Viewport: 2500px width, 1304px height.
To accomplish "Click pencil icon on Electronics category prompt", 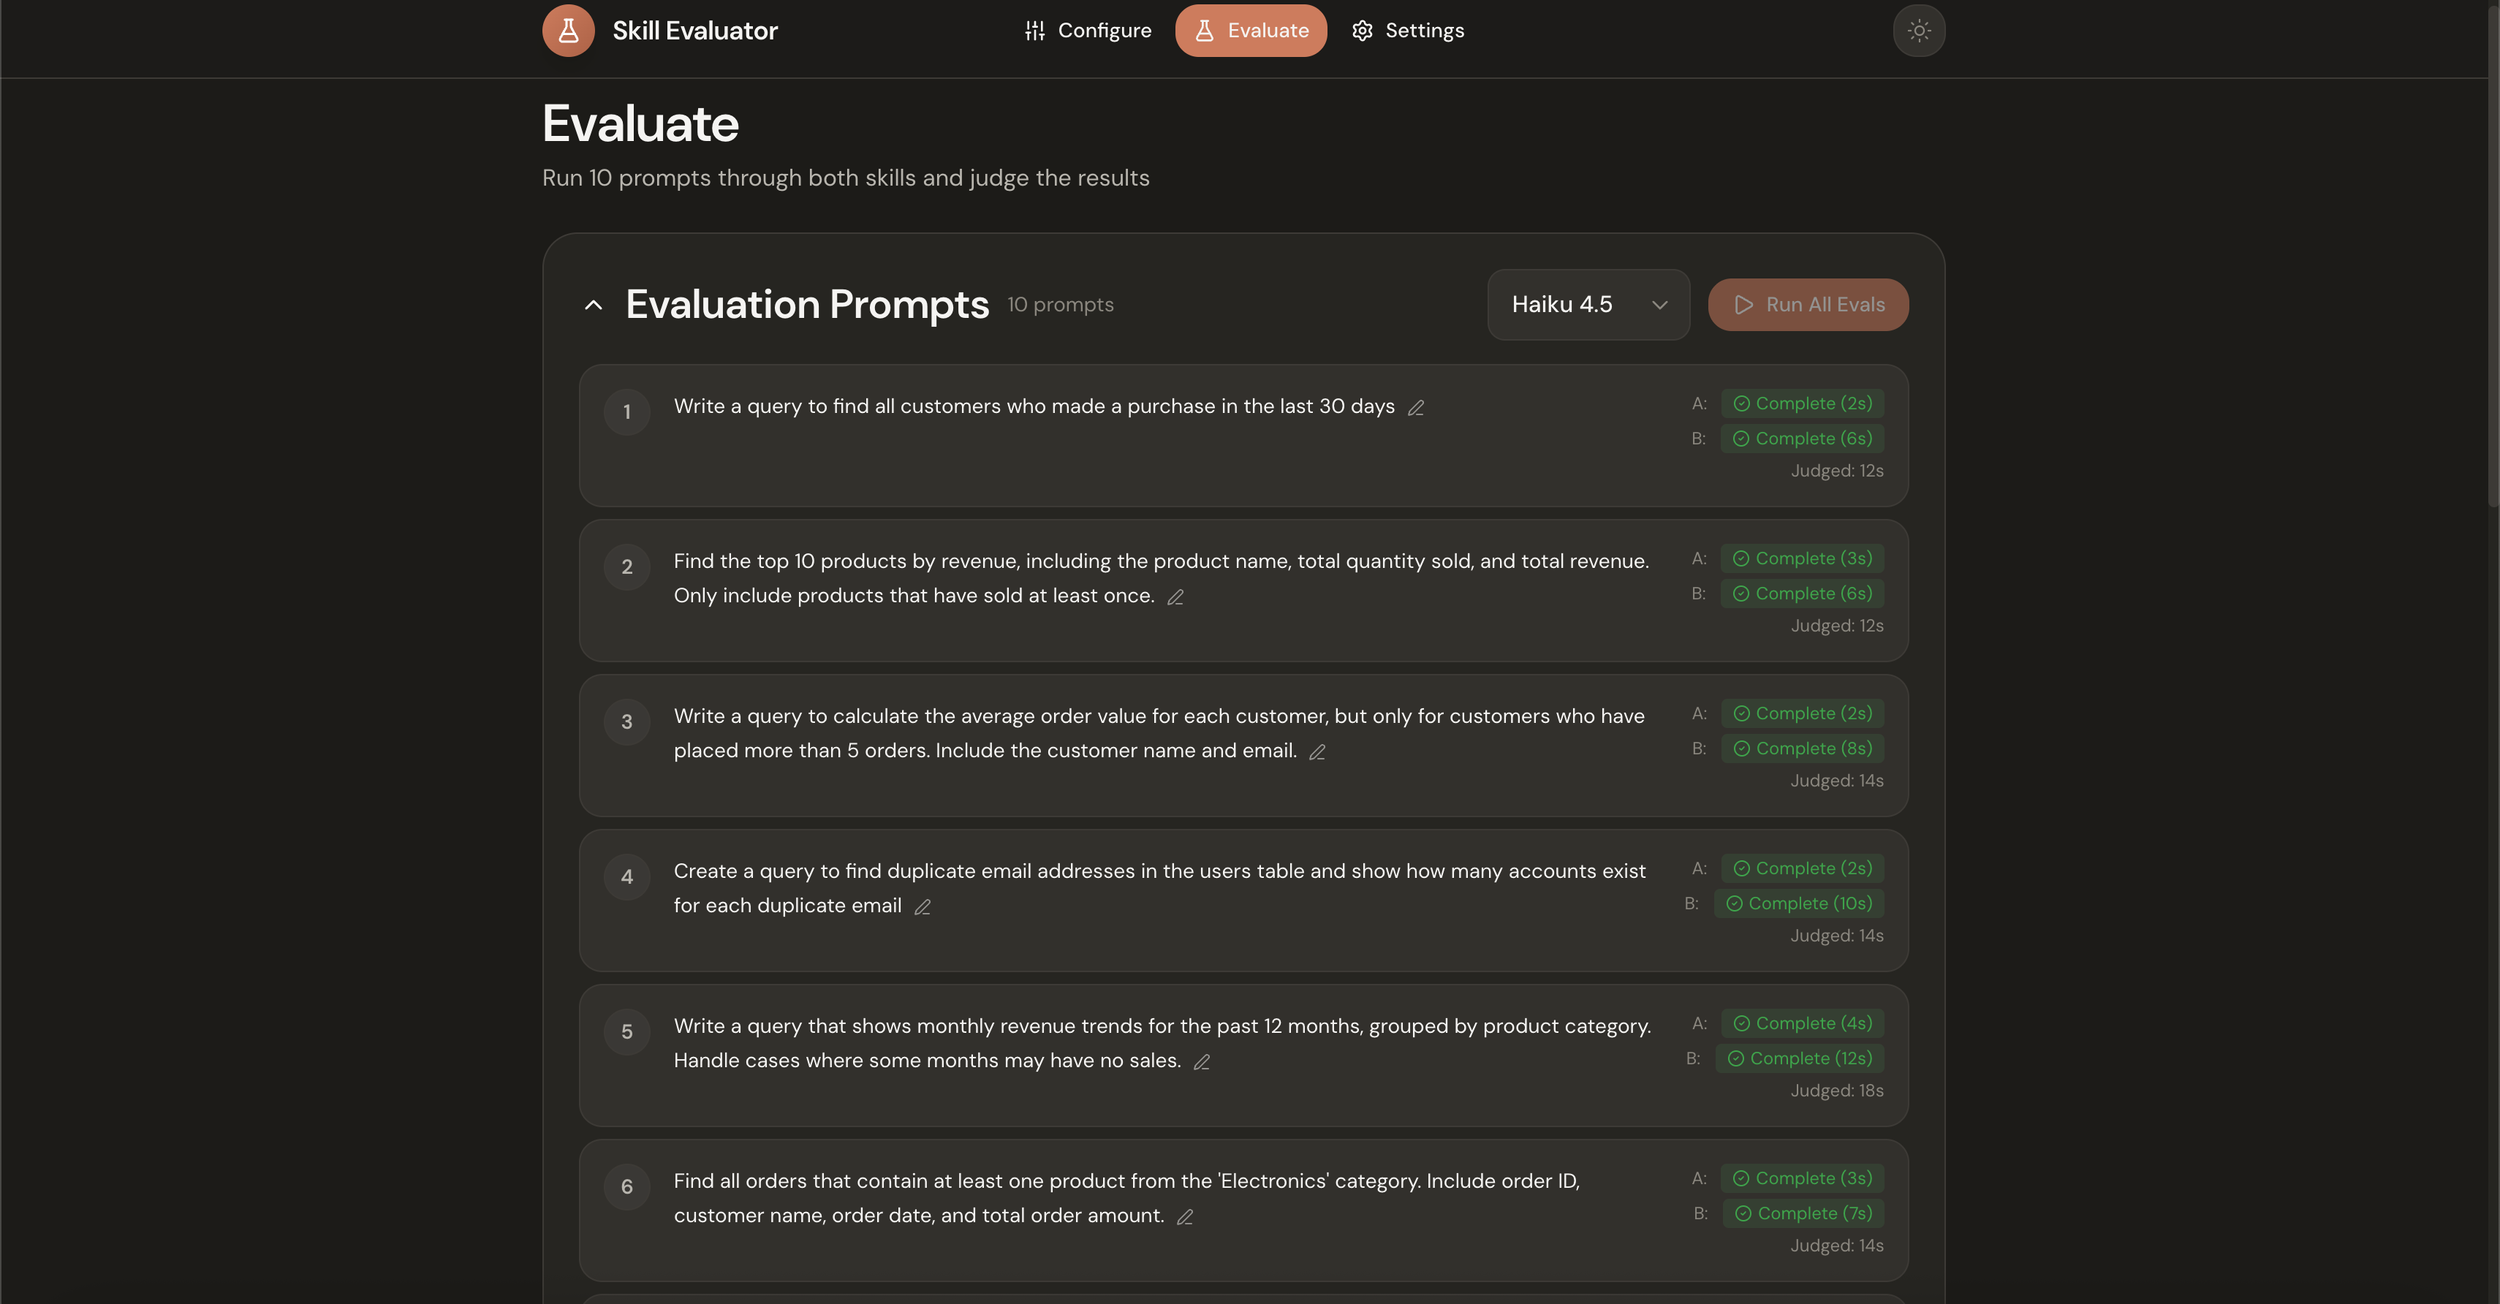I will 1184,1217.
